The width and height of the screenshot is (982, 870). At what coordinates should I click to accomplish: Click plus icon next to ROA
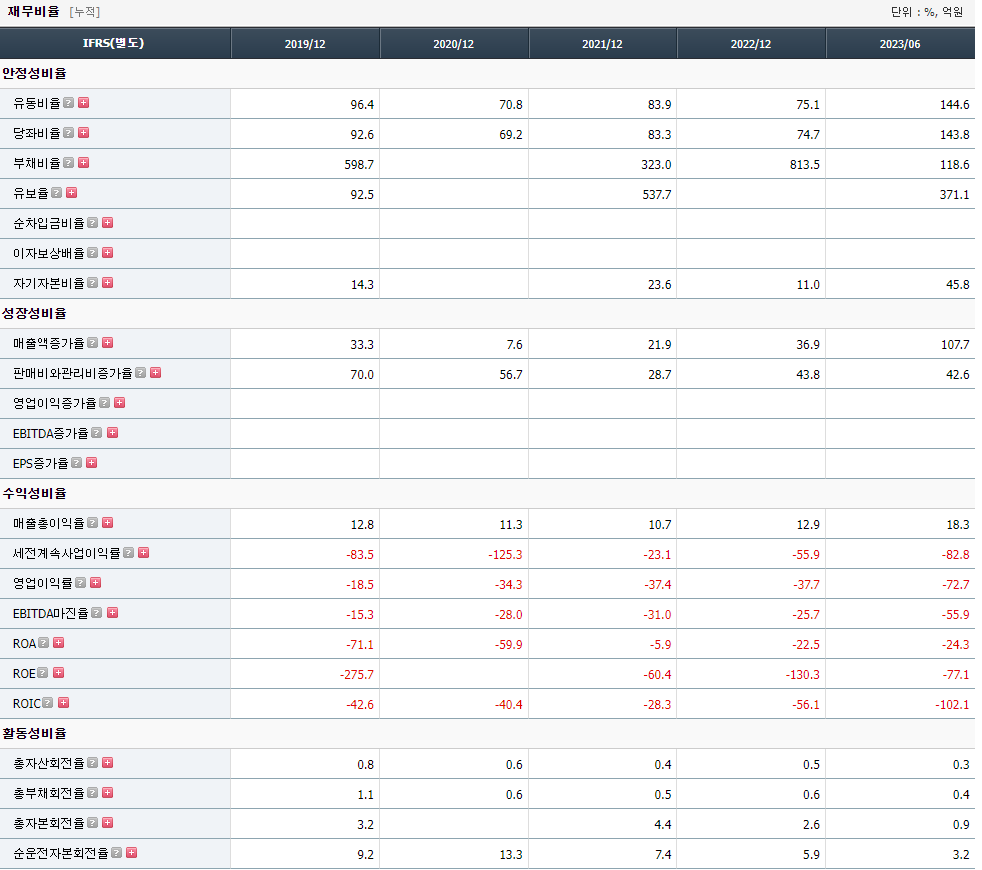point(59,643)
